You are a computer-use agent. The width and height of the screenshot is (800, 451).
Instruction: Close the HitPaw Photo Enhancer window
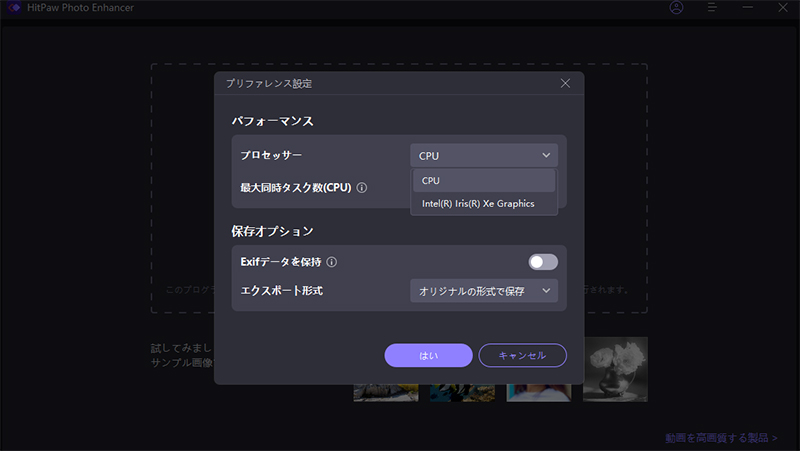pyautogui.click(x=783, y=8)
